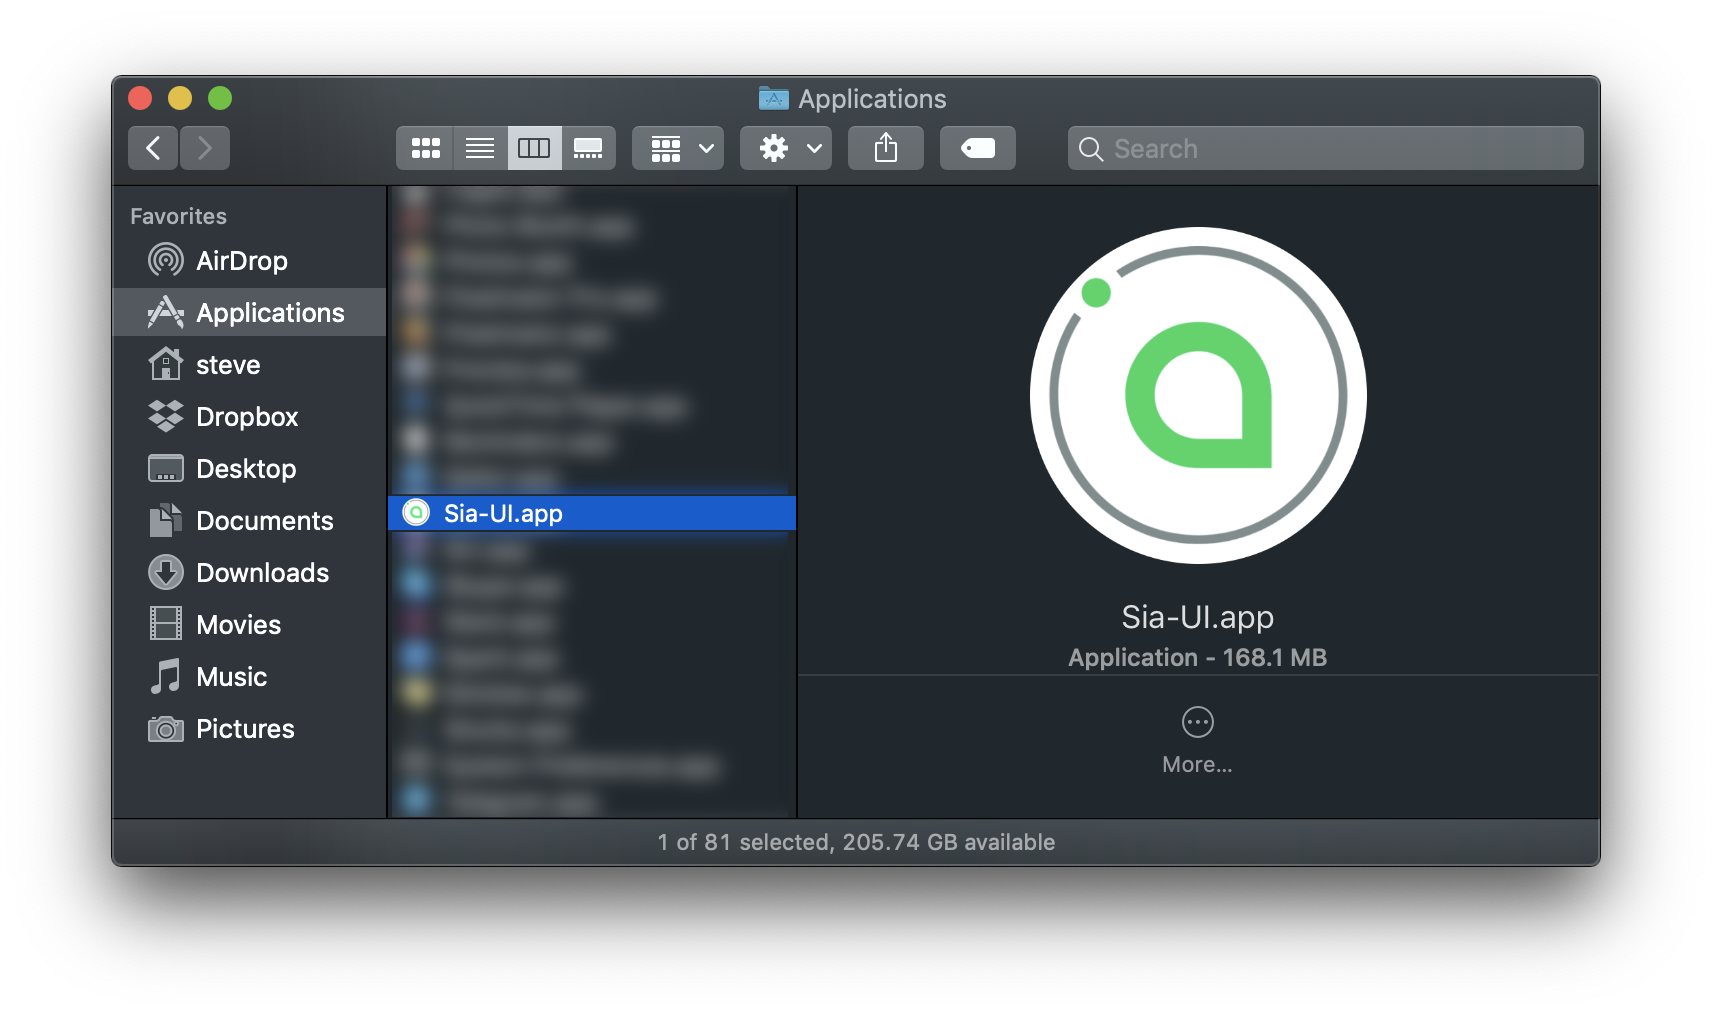Select Applications in the sidebar
This screenshot has height=1014, width=1712.
click(249, 313)
